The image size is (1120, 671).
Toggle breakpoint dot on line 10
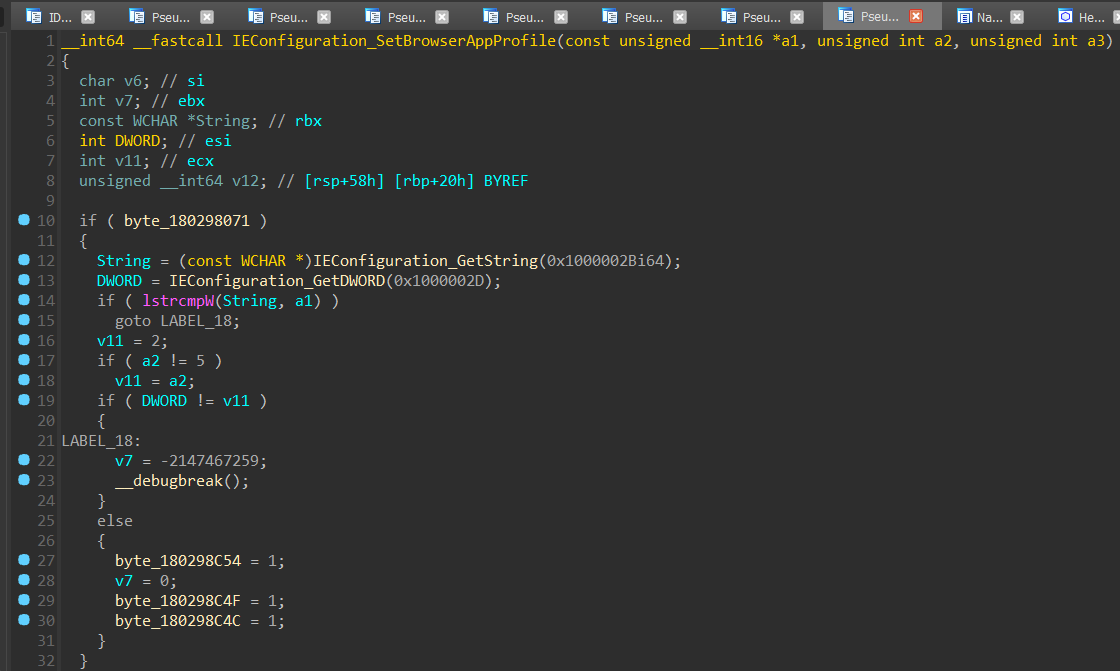click(24, 220)
